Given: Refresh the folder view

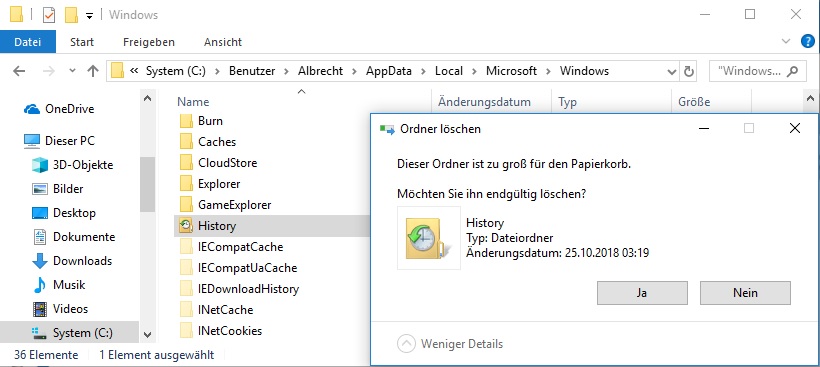Looking at the screenshot, I should 689,71.
